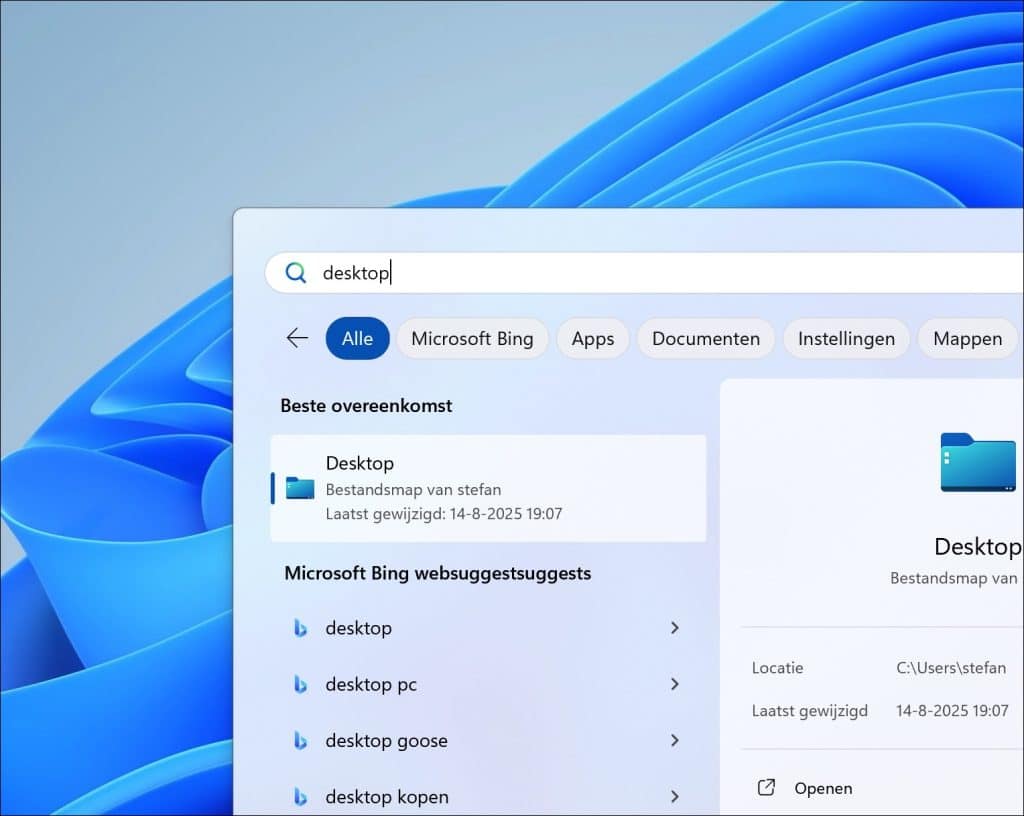The height and width of the screenshot is (816, 1024).
Task: Select the 'desktop kopen' suggestion
Action: 488,796
